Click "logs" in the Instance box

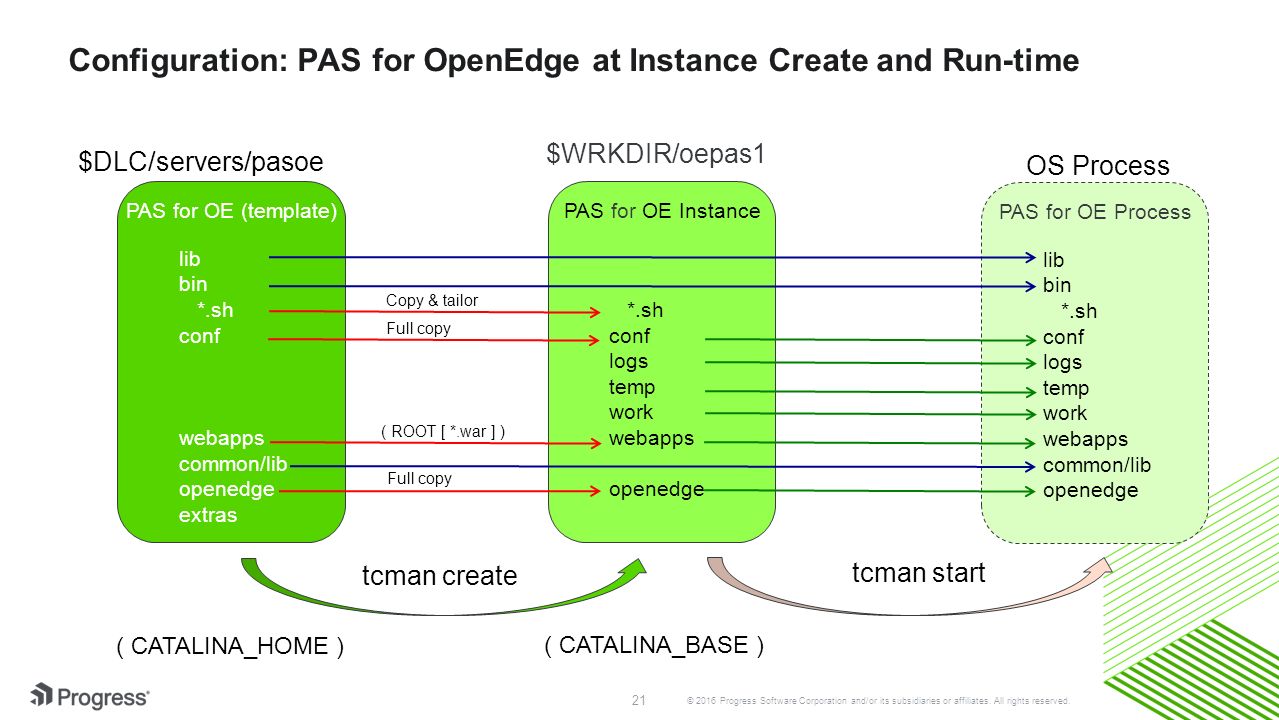coord(629,361)
